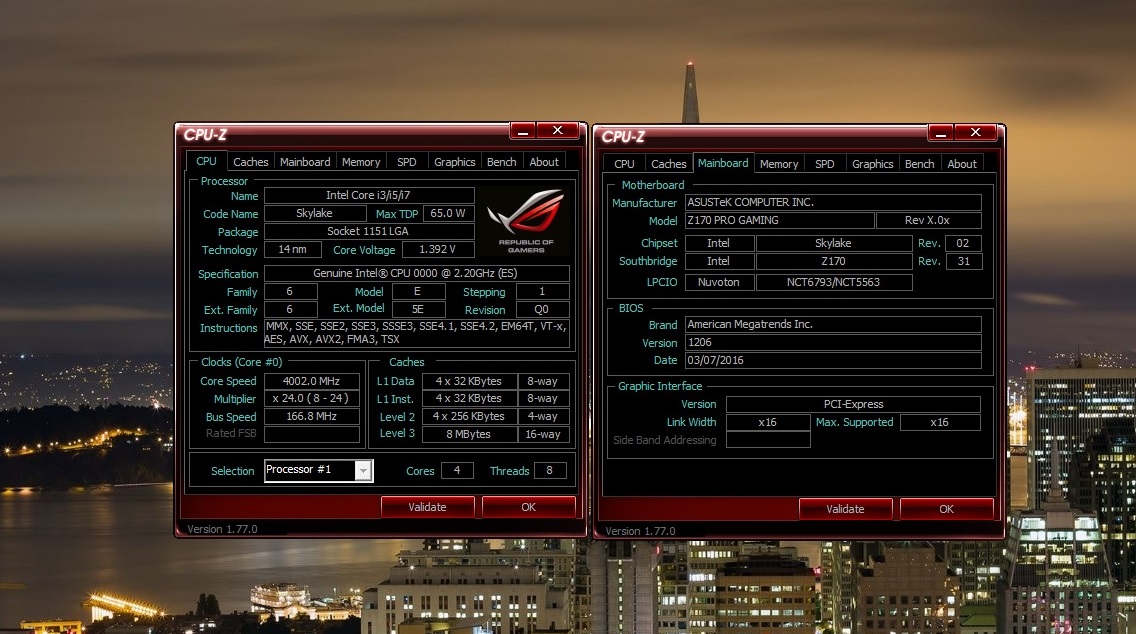Image resolution: width=1136 pixels, height=634 pixels.
Task: Click the Multiplier value 'x 24.0 ( 8 - 24 )'
Action: 312,399
